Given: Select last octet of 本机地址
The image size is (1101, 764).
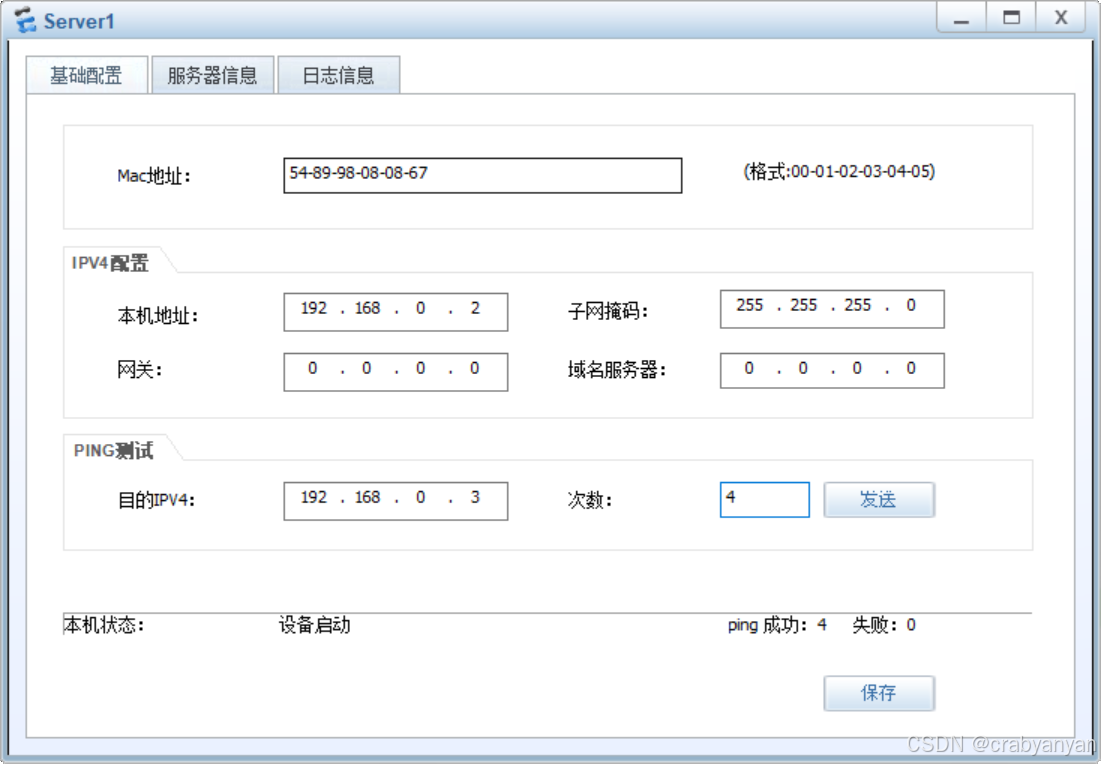Looking at the screenshot, I should (x=475, y=310).
